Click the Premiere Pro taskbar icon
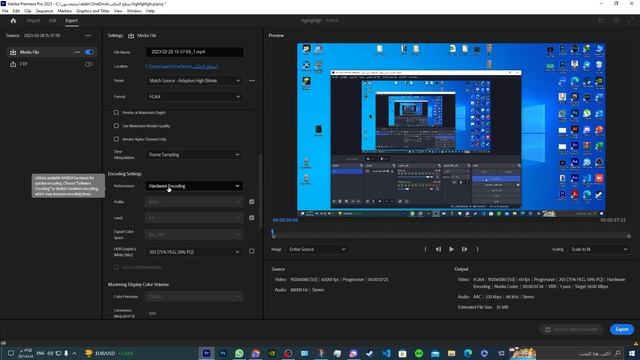This screenshot has width=640, height=360. click(x=207, y=353)
